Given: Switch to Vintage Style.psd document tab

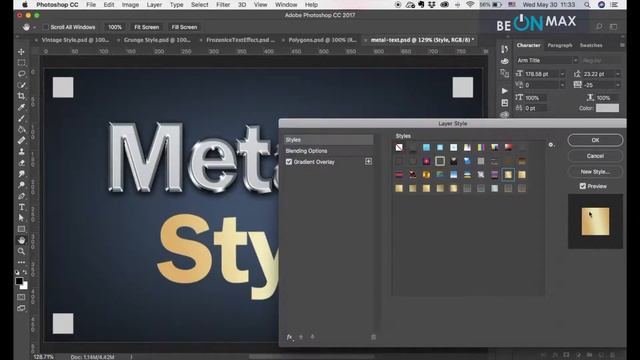Looking at the screenshot, I should click(x=75, y=40).
